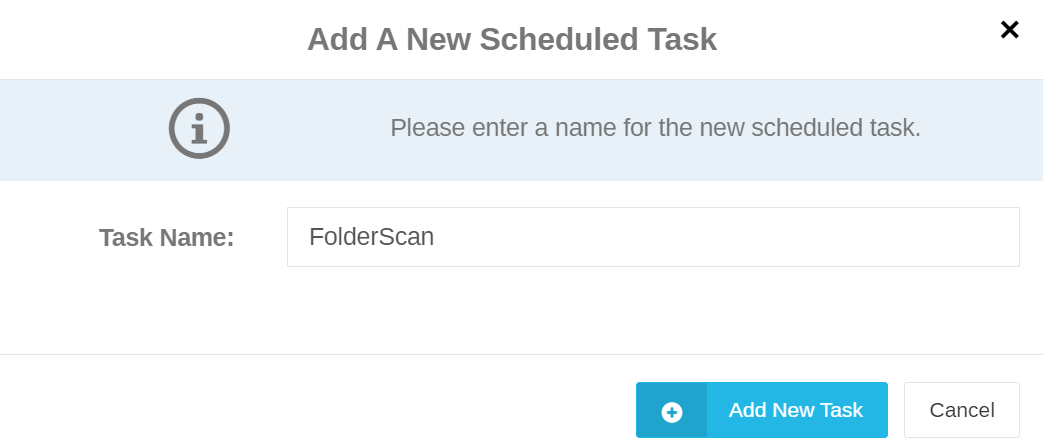Click the Add New Task button label
Image resolution: width=1043 pixels, height=448 pixels.
point(796,410)
